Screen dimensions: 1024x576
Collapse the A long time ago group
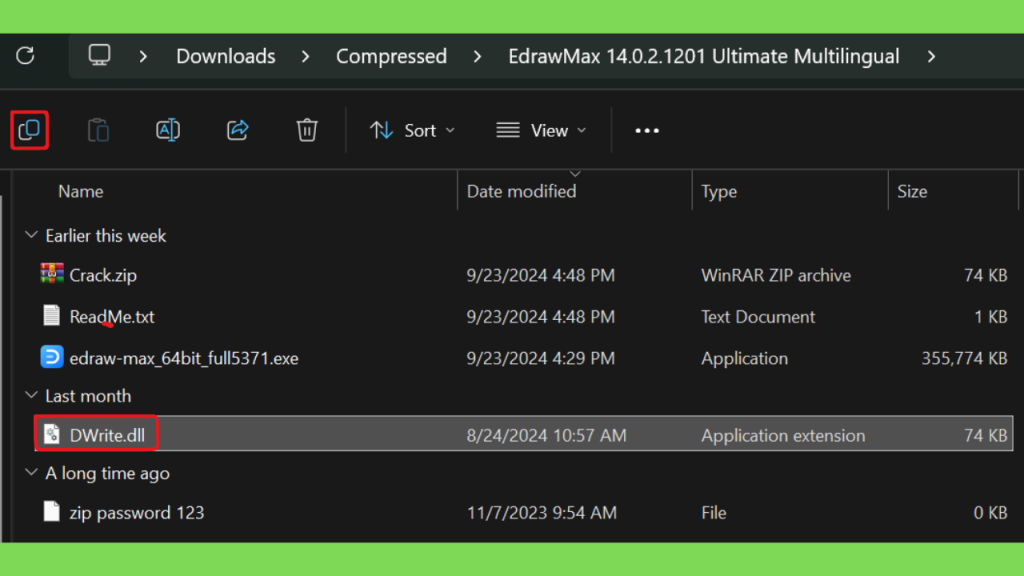[31, 472]
